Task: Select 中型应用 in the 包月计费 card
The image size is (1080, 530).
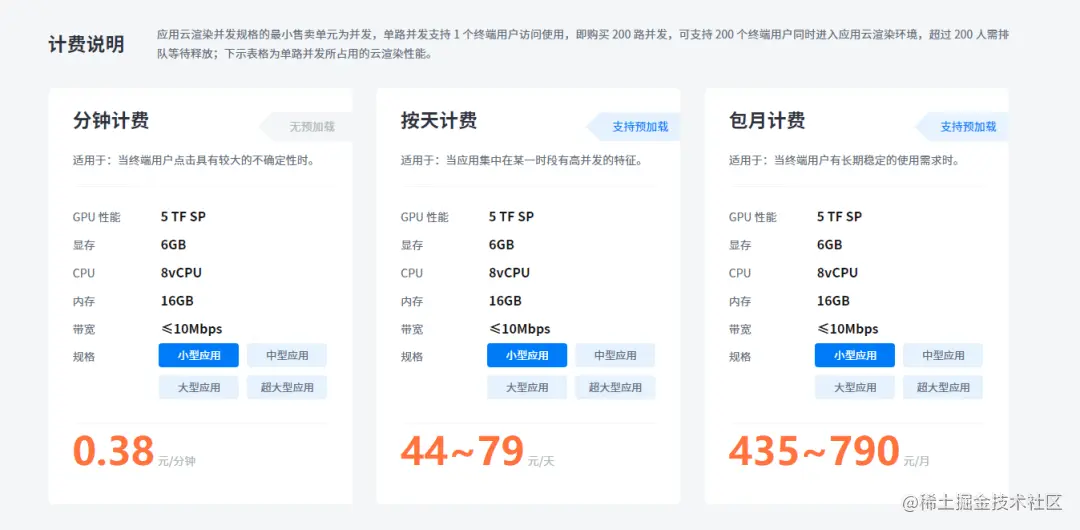Action: (x=943, y=356)
